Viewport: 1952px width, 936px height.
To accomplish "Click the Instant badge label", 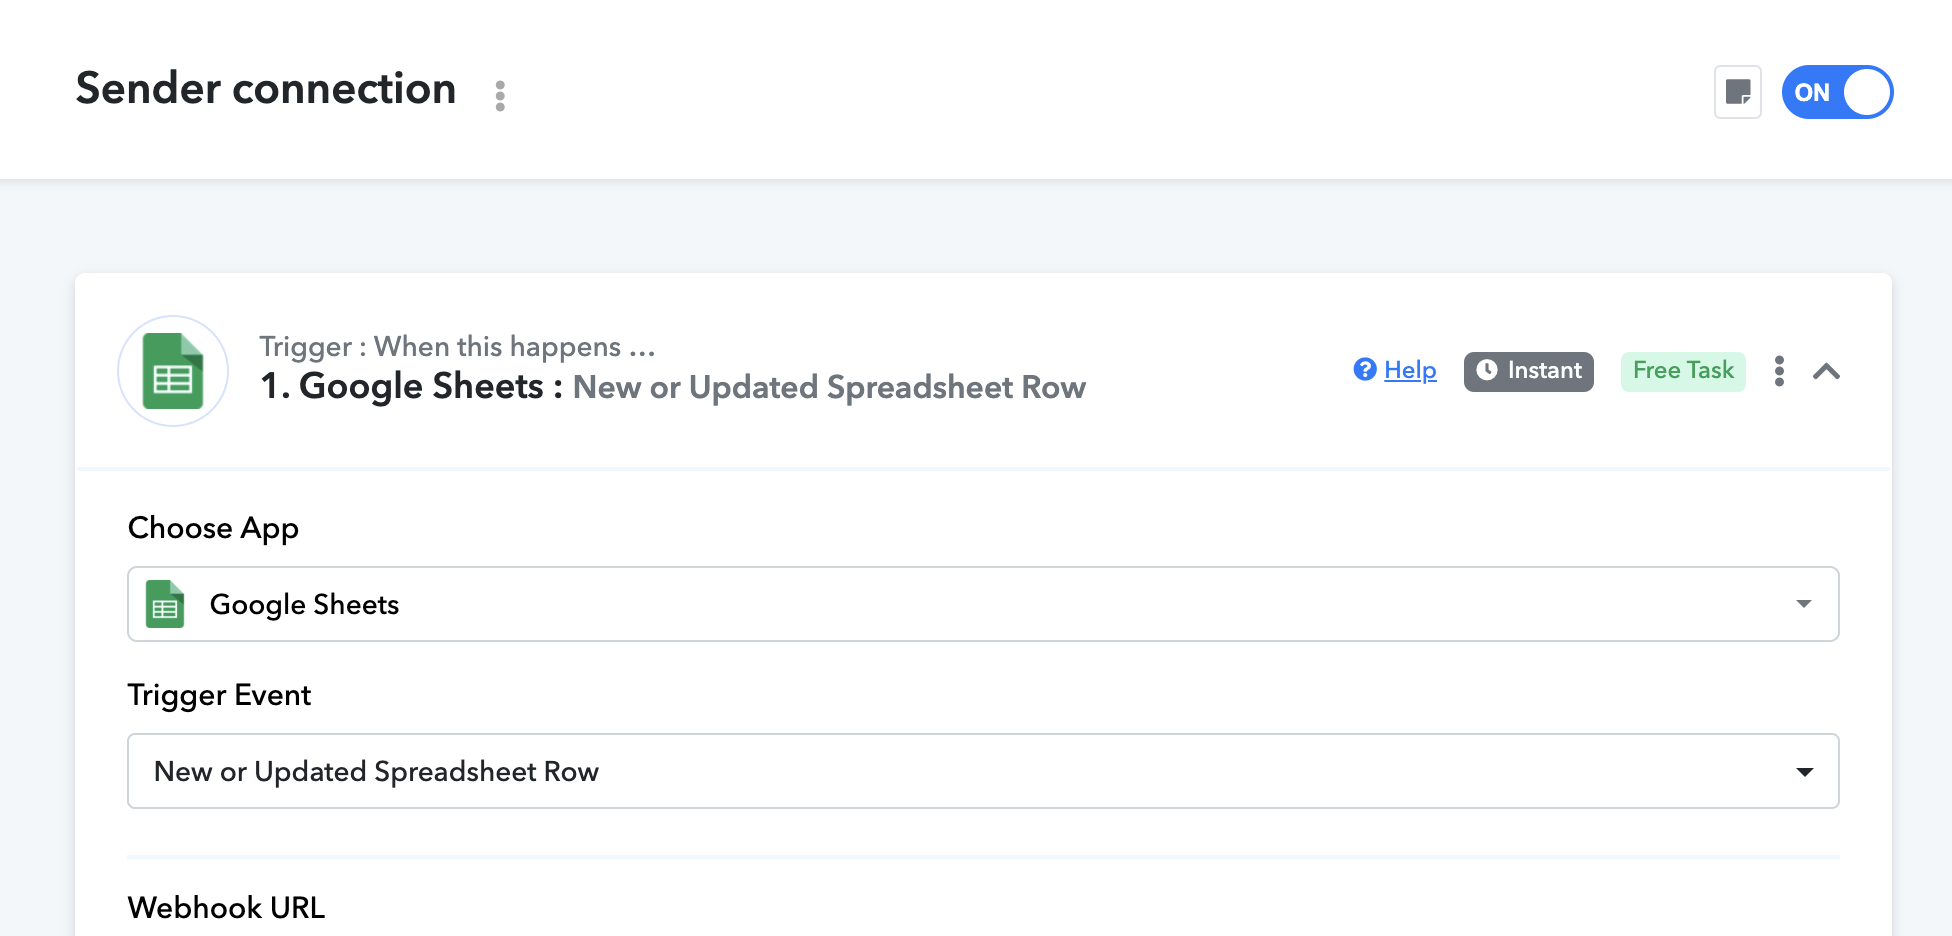I will coord(1544,370).
